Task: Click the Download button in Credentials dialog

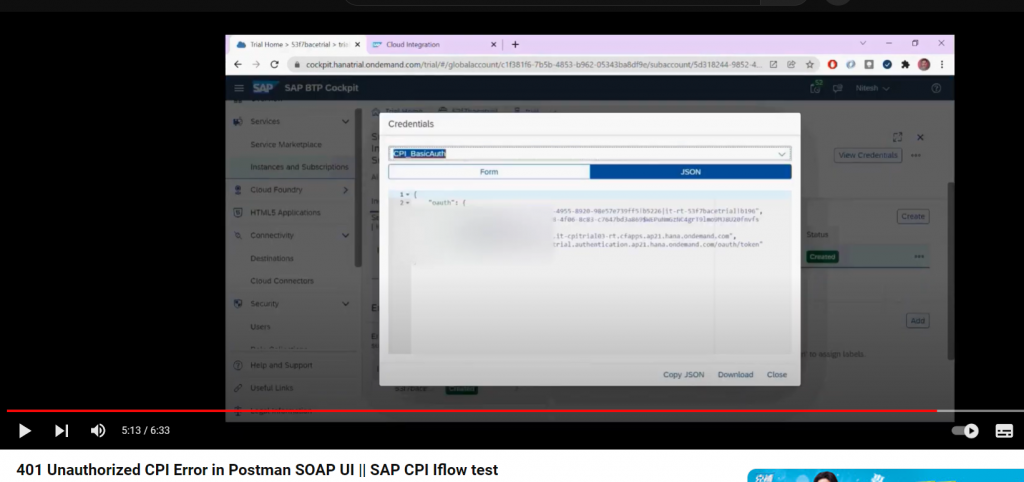Action: [735, 374]
